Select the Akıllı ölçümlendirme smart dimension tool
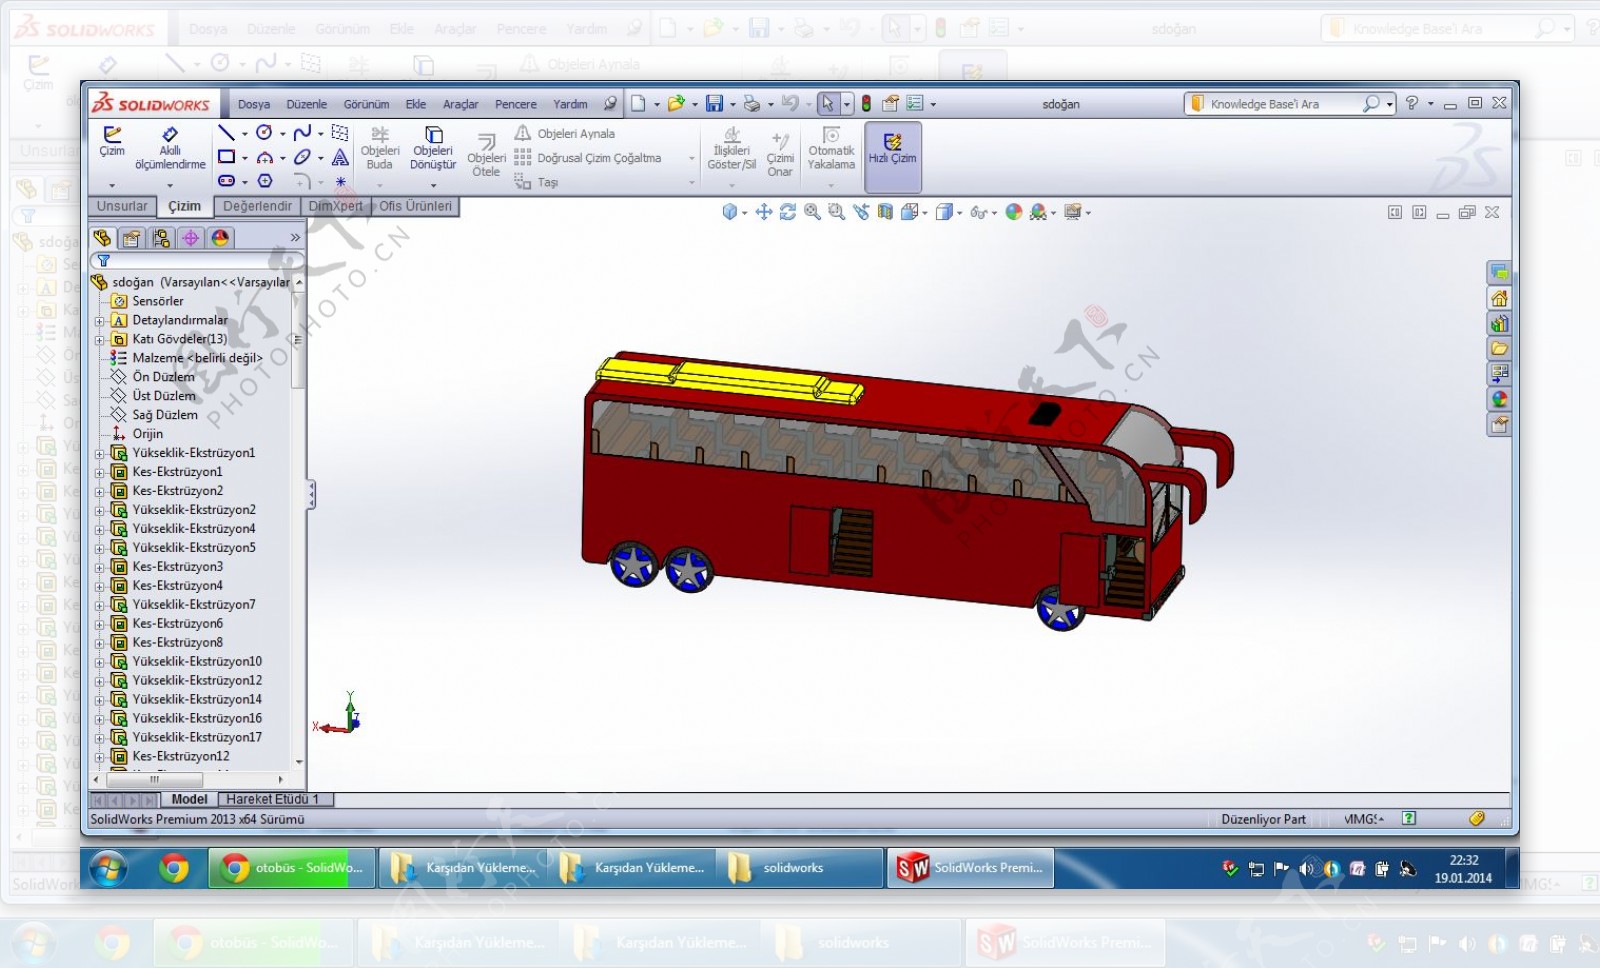 (170, 147)
